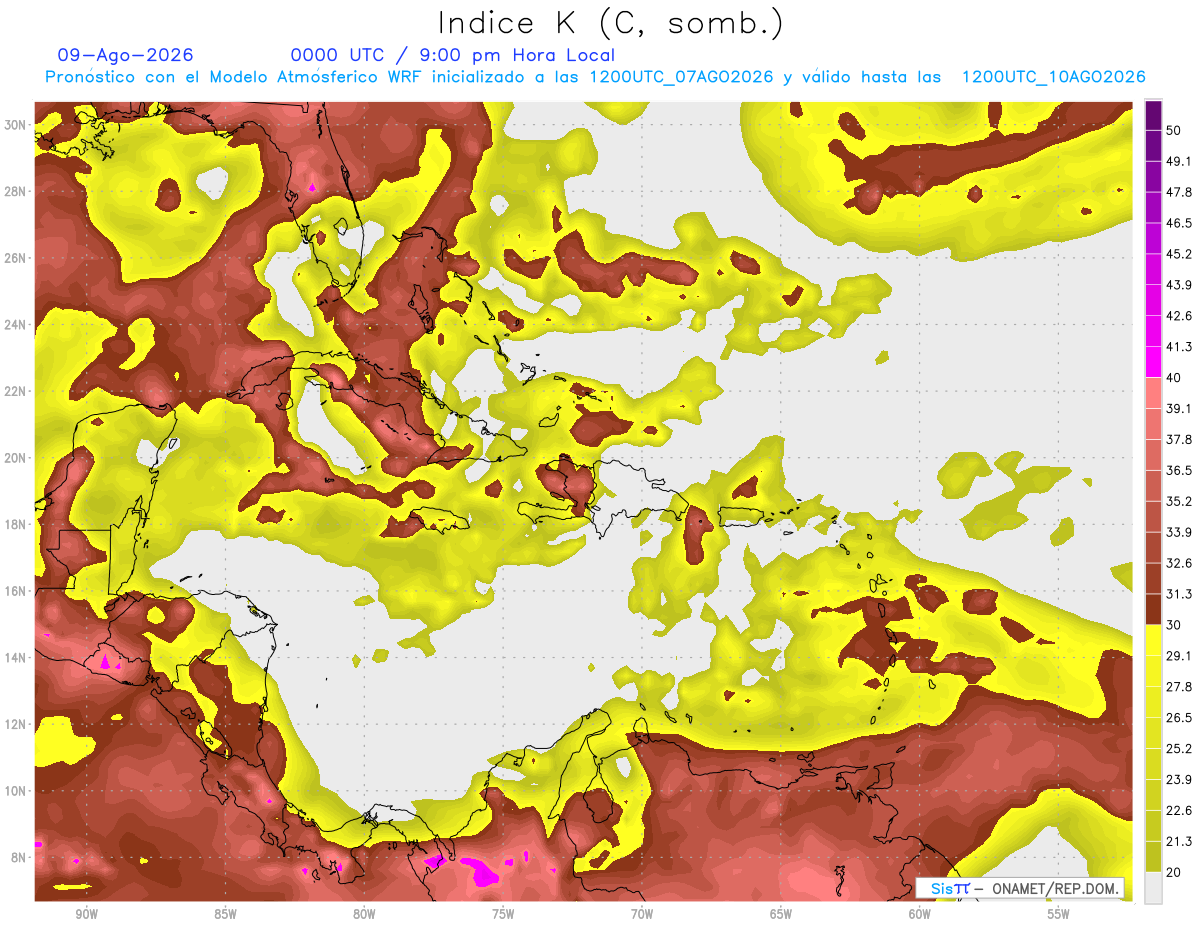Click the colorbar value '21.3'
Image resolution: width=1200 pixels, height=927 pixels.
tap(1180, 841)
